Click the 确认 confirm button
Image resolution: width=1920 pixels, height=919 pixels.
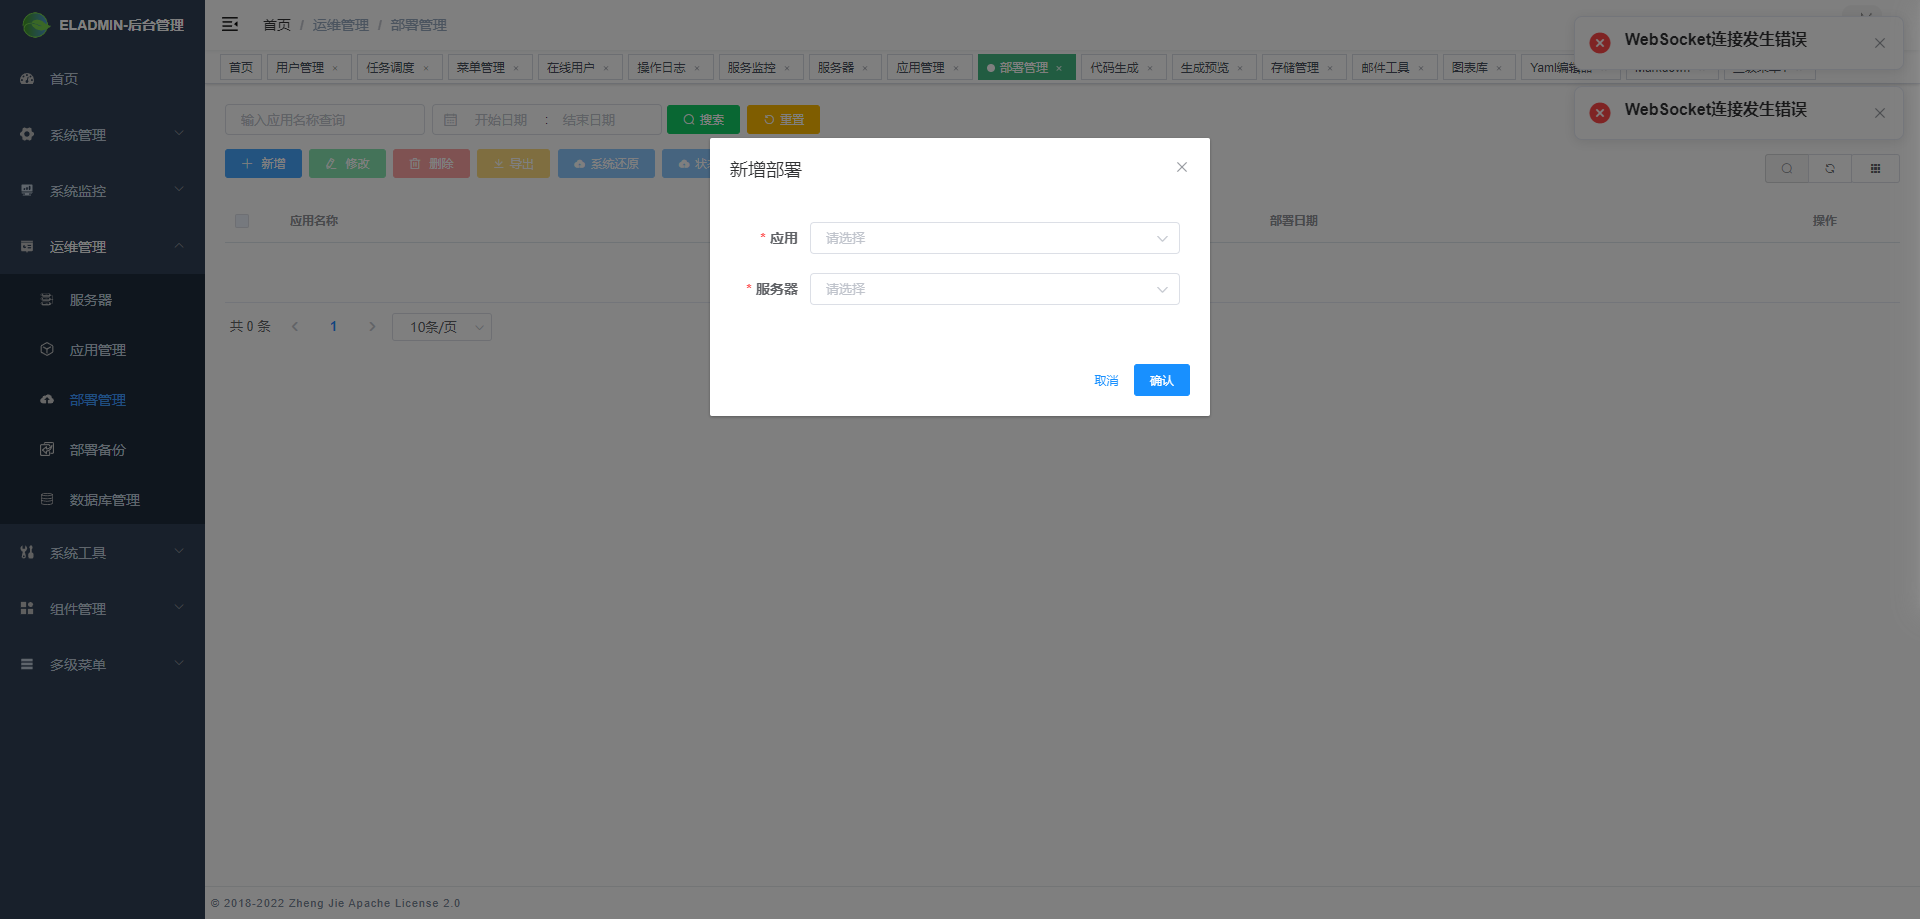(x=1161, y=380)
